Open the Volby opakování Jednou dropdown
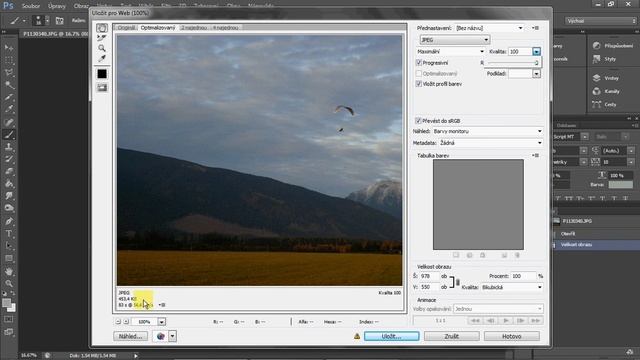The width and height of the screenshot is (640, 360). point(498,309)
